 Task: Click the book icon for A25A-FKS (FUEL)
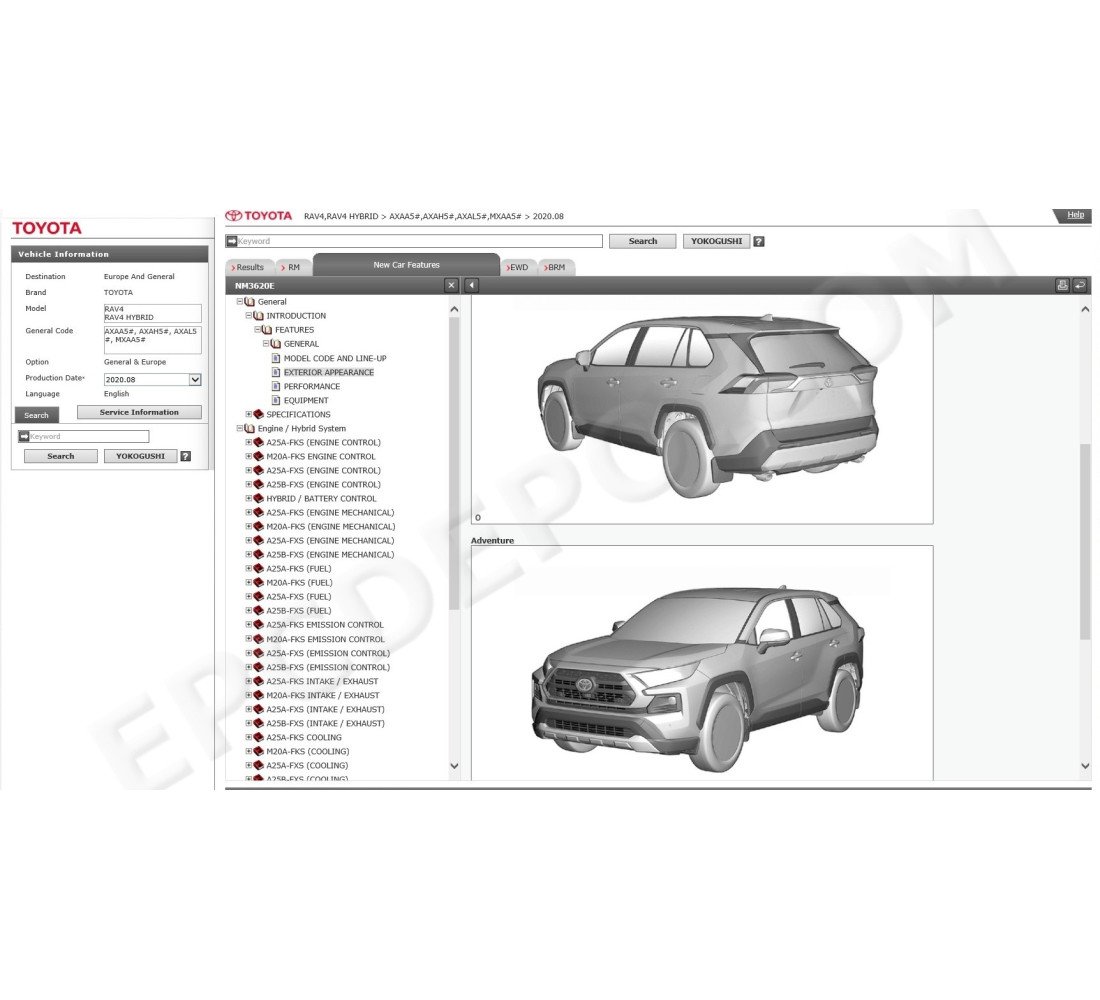click(x=258, y=568)
